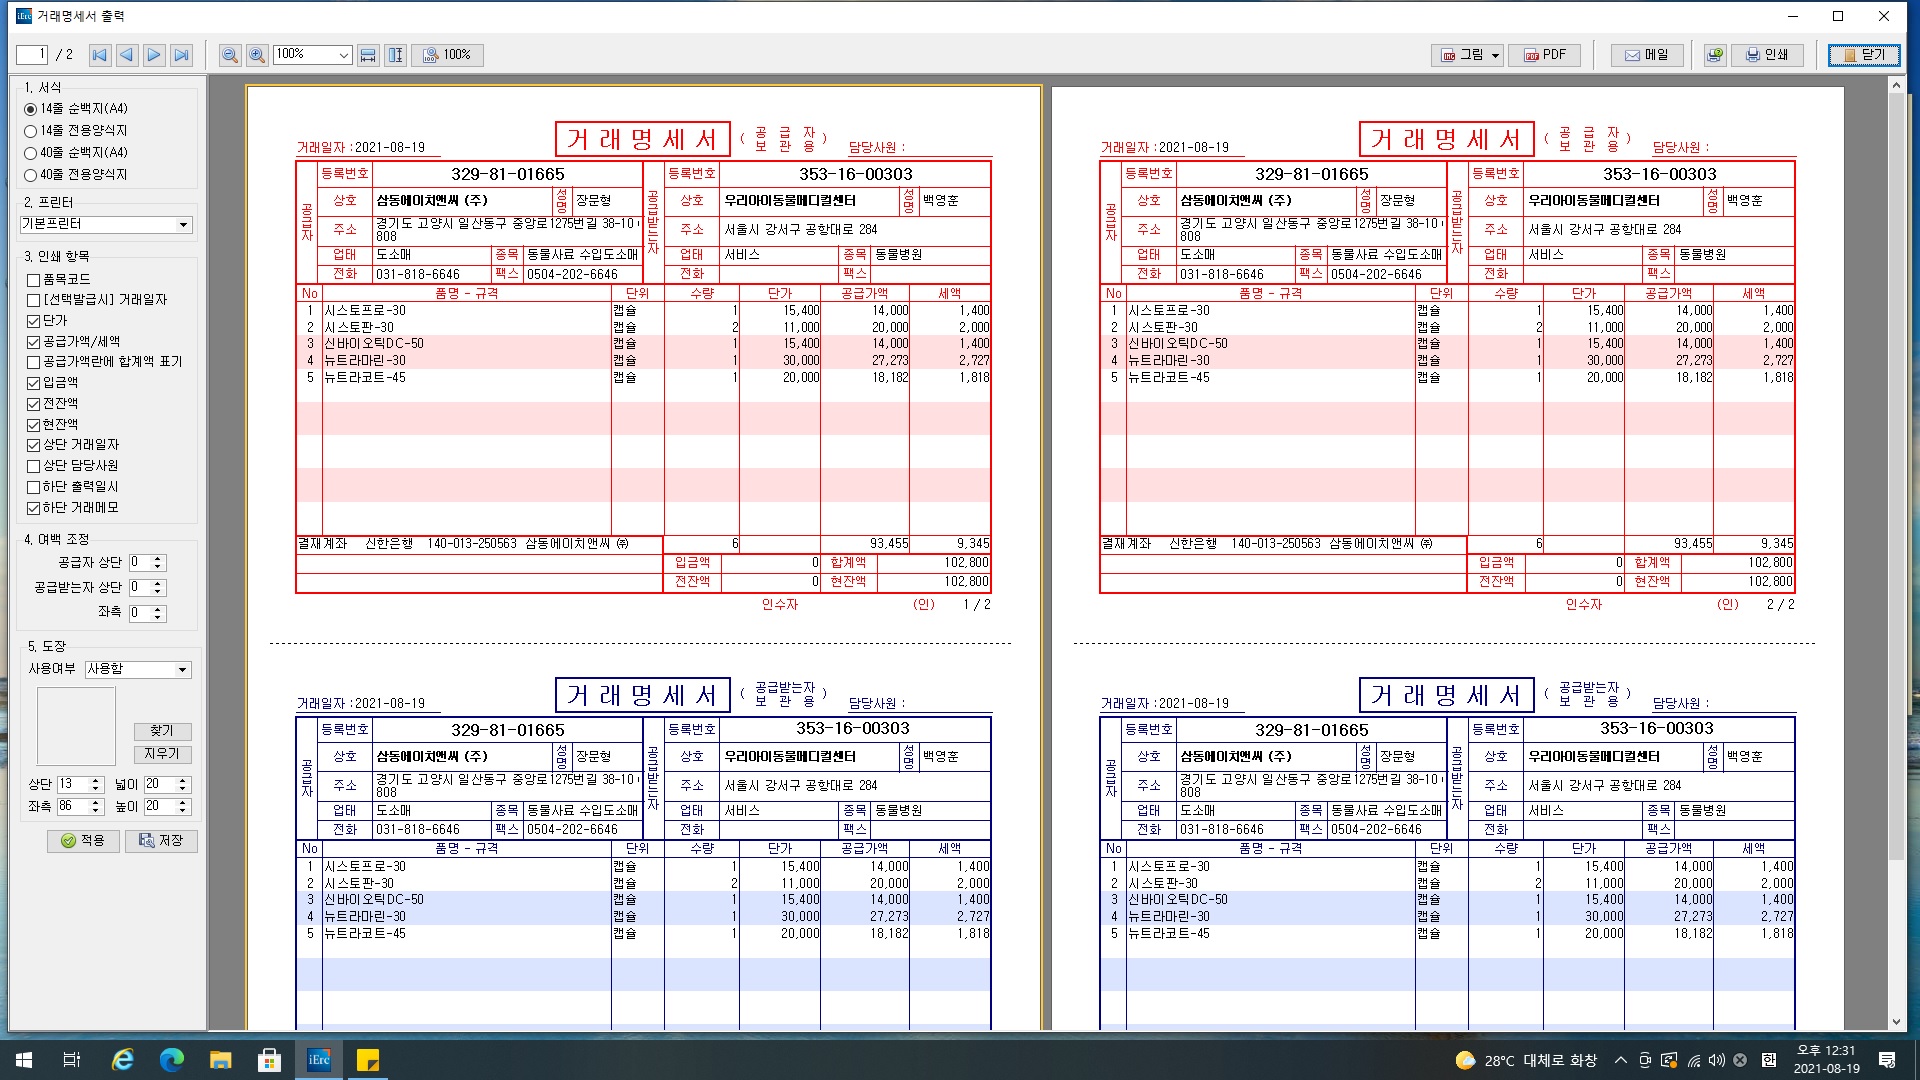The height and width of the screenshot is (1080, 1920).
Task: Select 40줄 순백지(A4) format option
Action: [31, 153]
